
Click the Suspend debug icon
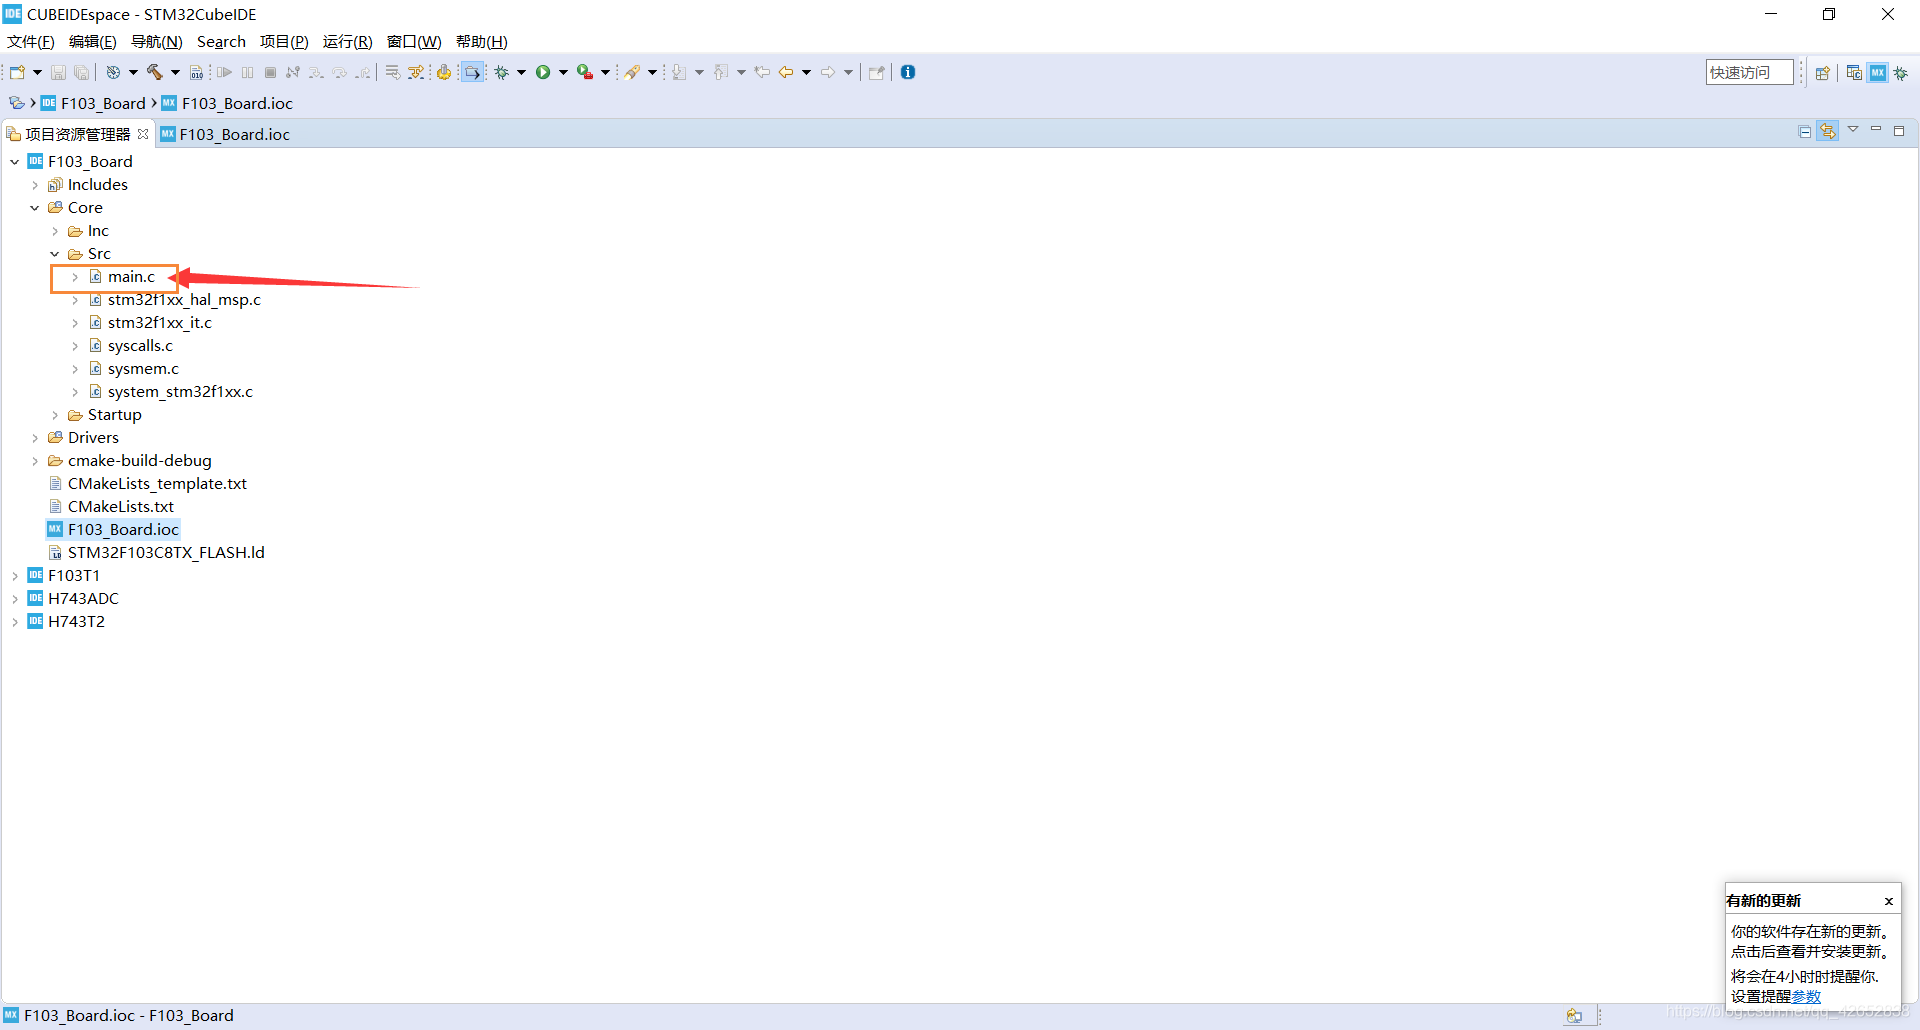tap(247, 72)
